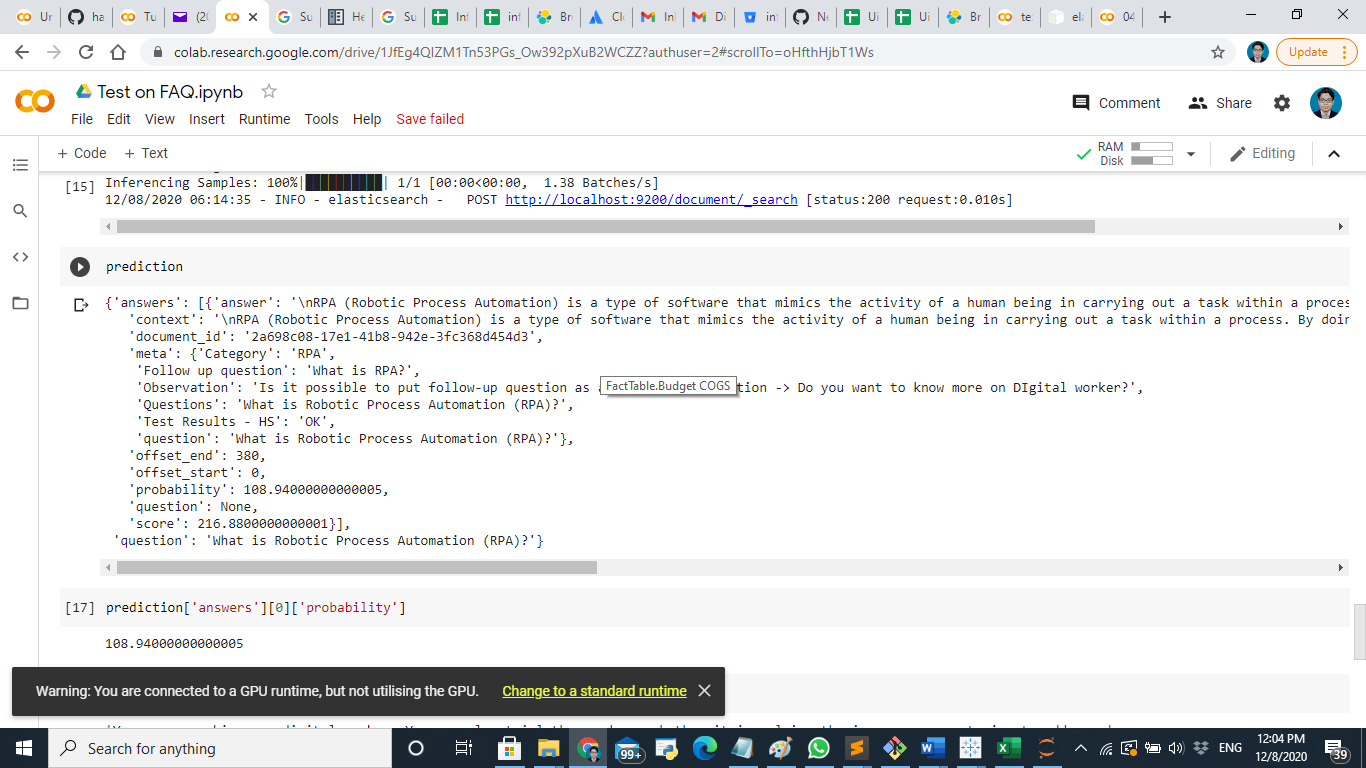This screenshot has width=1366, height=768.
Task: Open the Google account avatar in Colab
Action: (x=1326, y=103)
